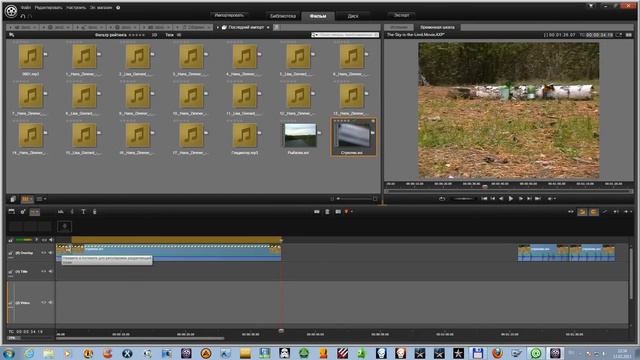640x360 pixels.
Task: Jump to the start in preview controls
Action: pyautogui.click(x=484, y=199)
